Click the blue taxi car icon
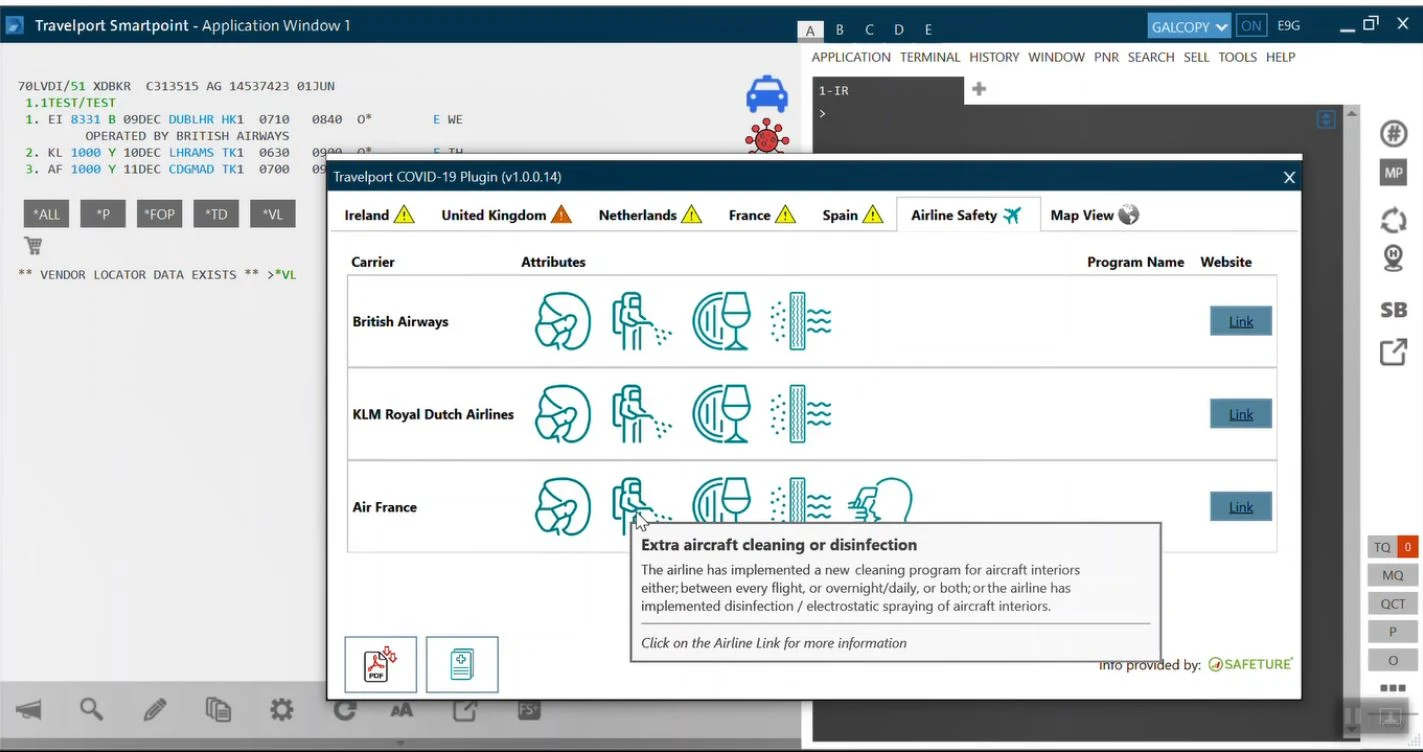Image resolution: width=1423 pixels, height=752 pixels. click(x=767, y=94)
